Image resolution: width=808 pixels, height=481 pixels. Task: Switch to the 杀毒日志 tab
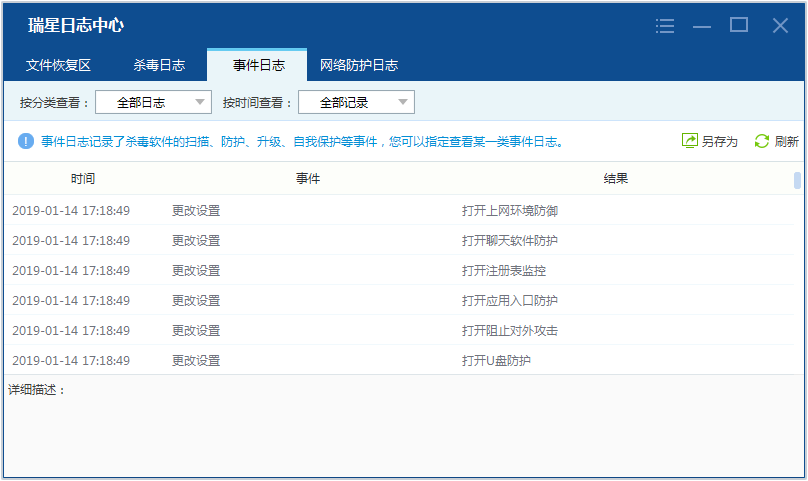pyautogui.click(x=159, y=65)
